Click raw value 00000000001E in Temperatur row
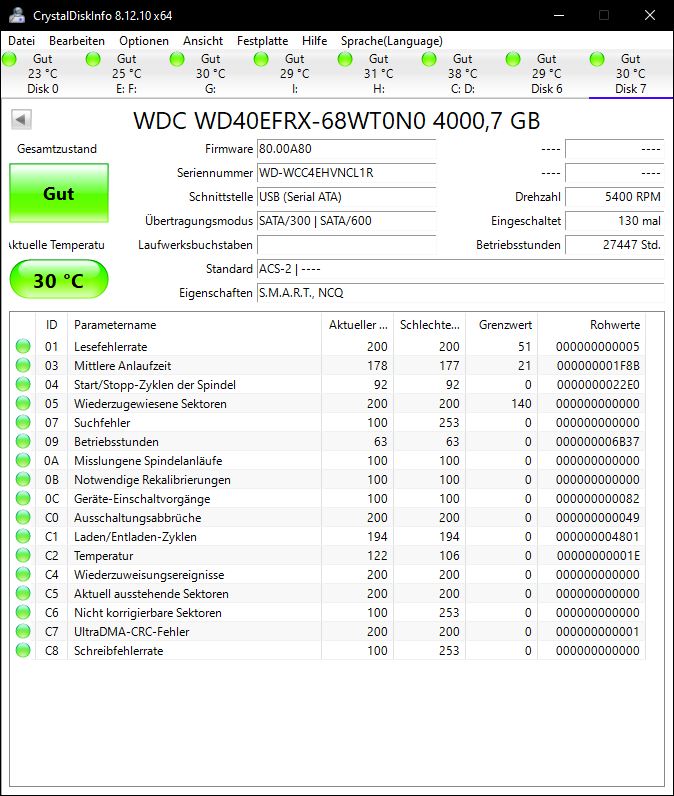 598,556
